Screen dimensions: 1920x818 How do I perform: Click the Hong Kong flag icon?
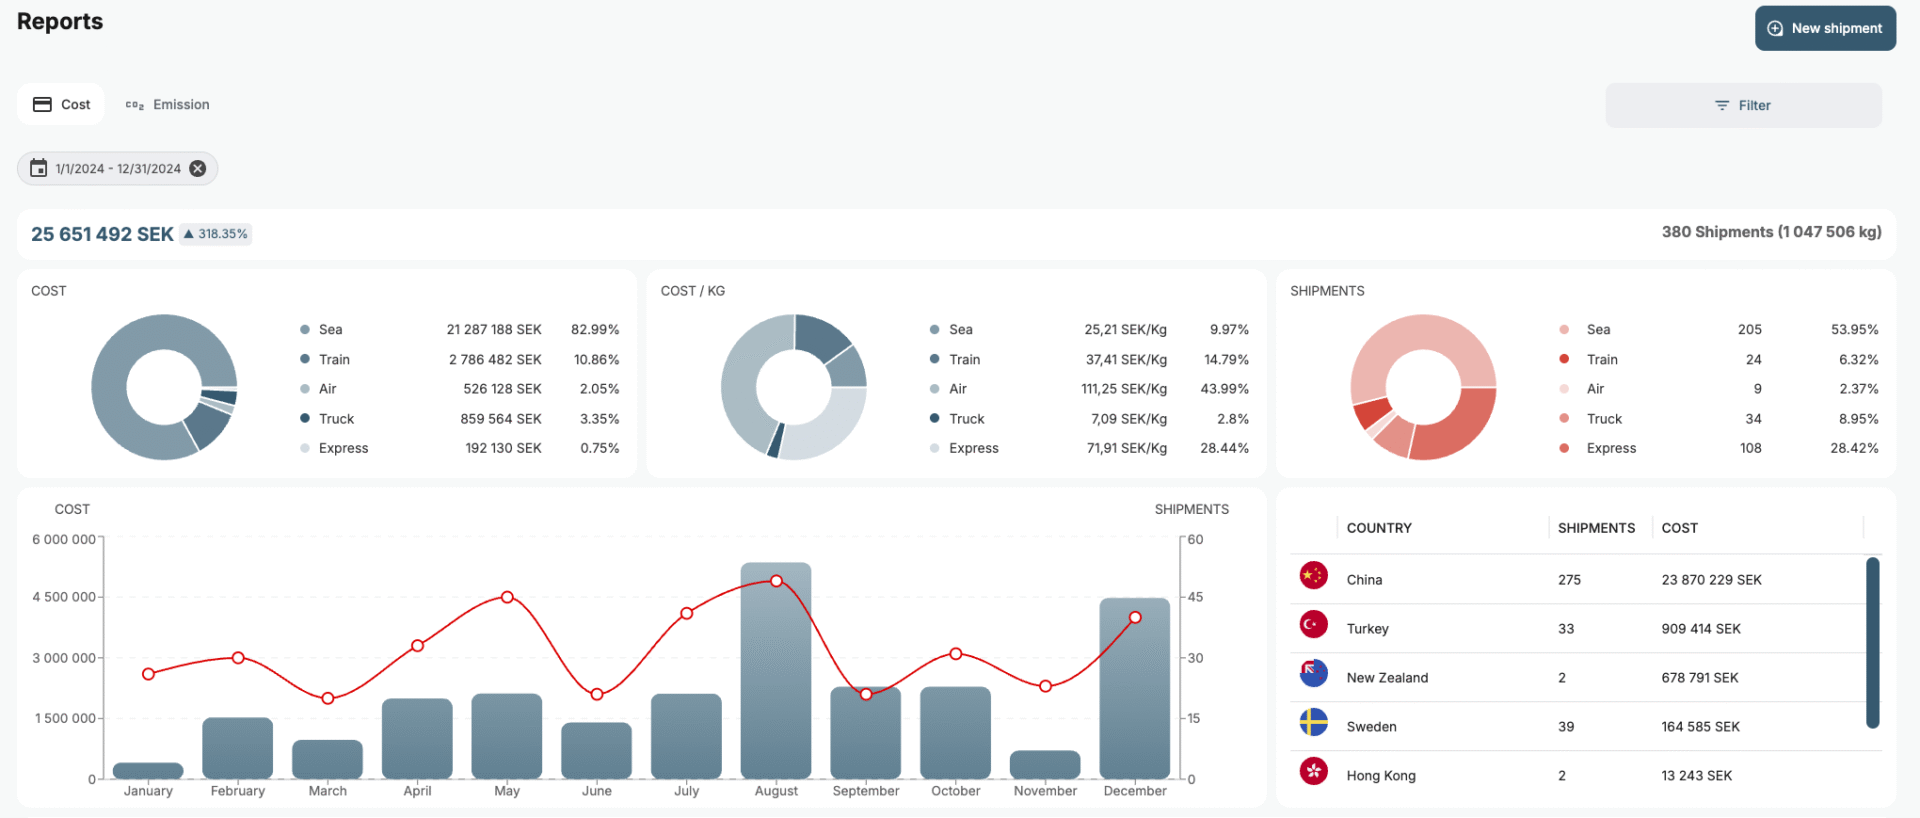click(1313, 772)
